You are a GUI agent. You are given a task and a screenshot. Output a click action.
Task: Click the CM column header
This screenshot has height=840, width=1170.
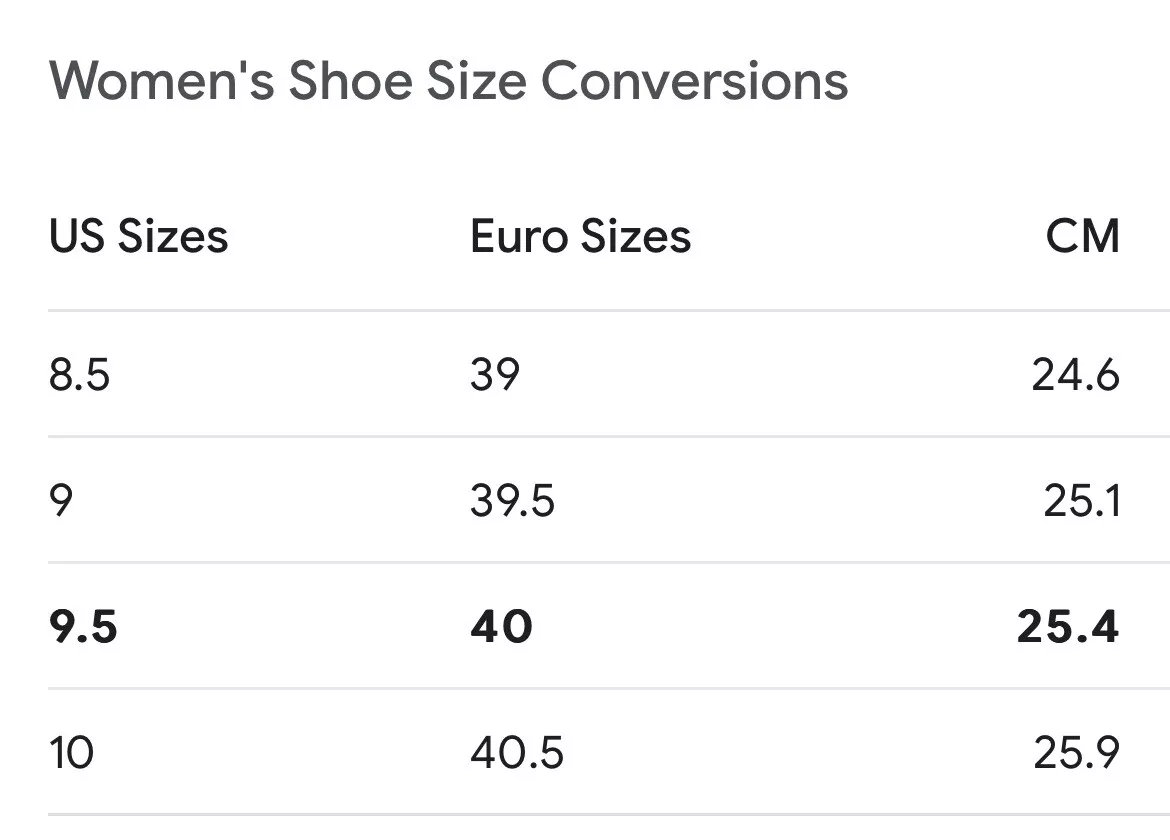tap(1082, 236)
